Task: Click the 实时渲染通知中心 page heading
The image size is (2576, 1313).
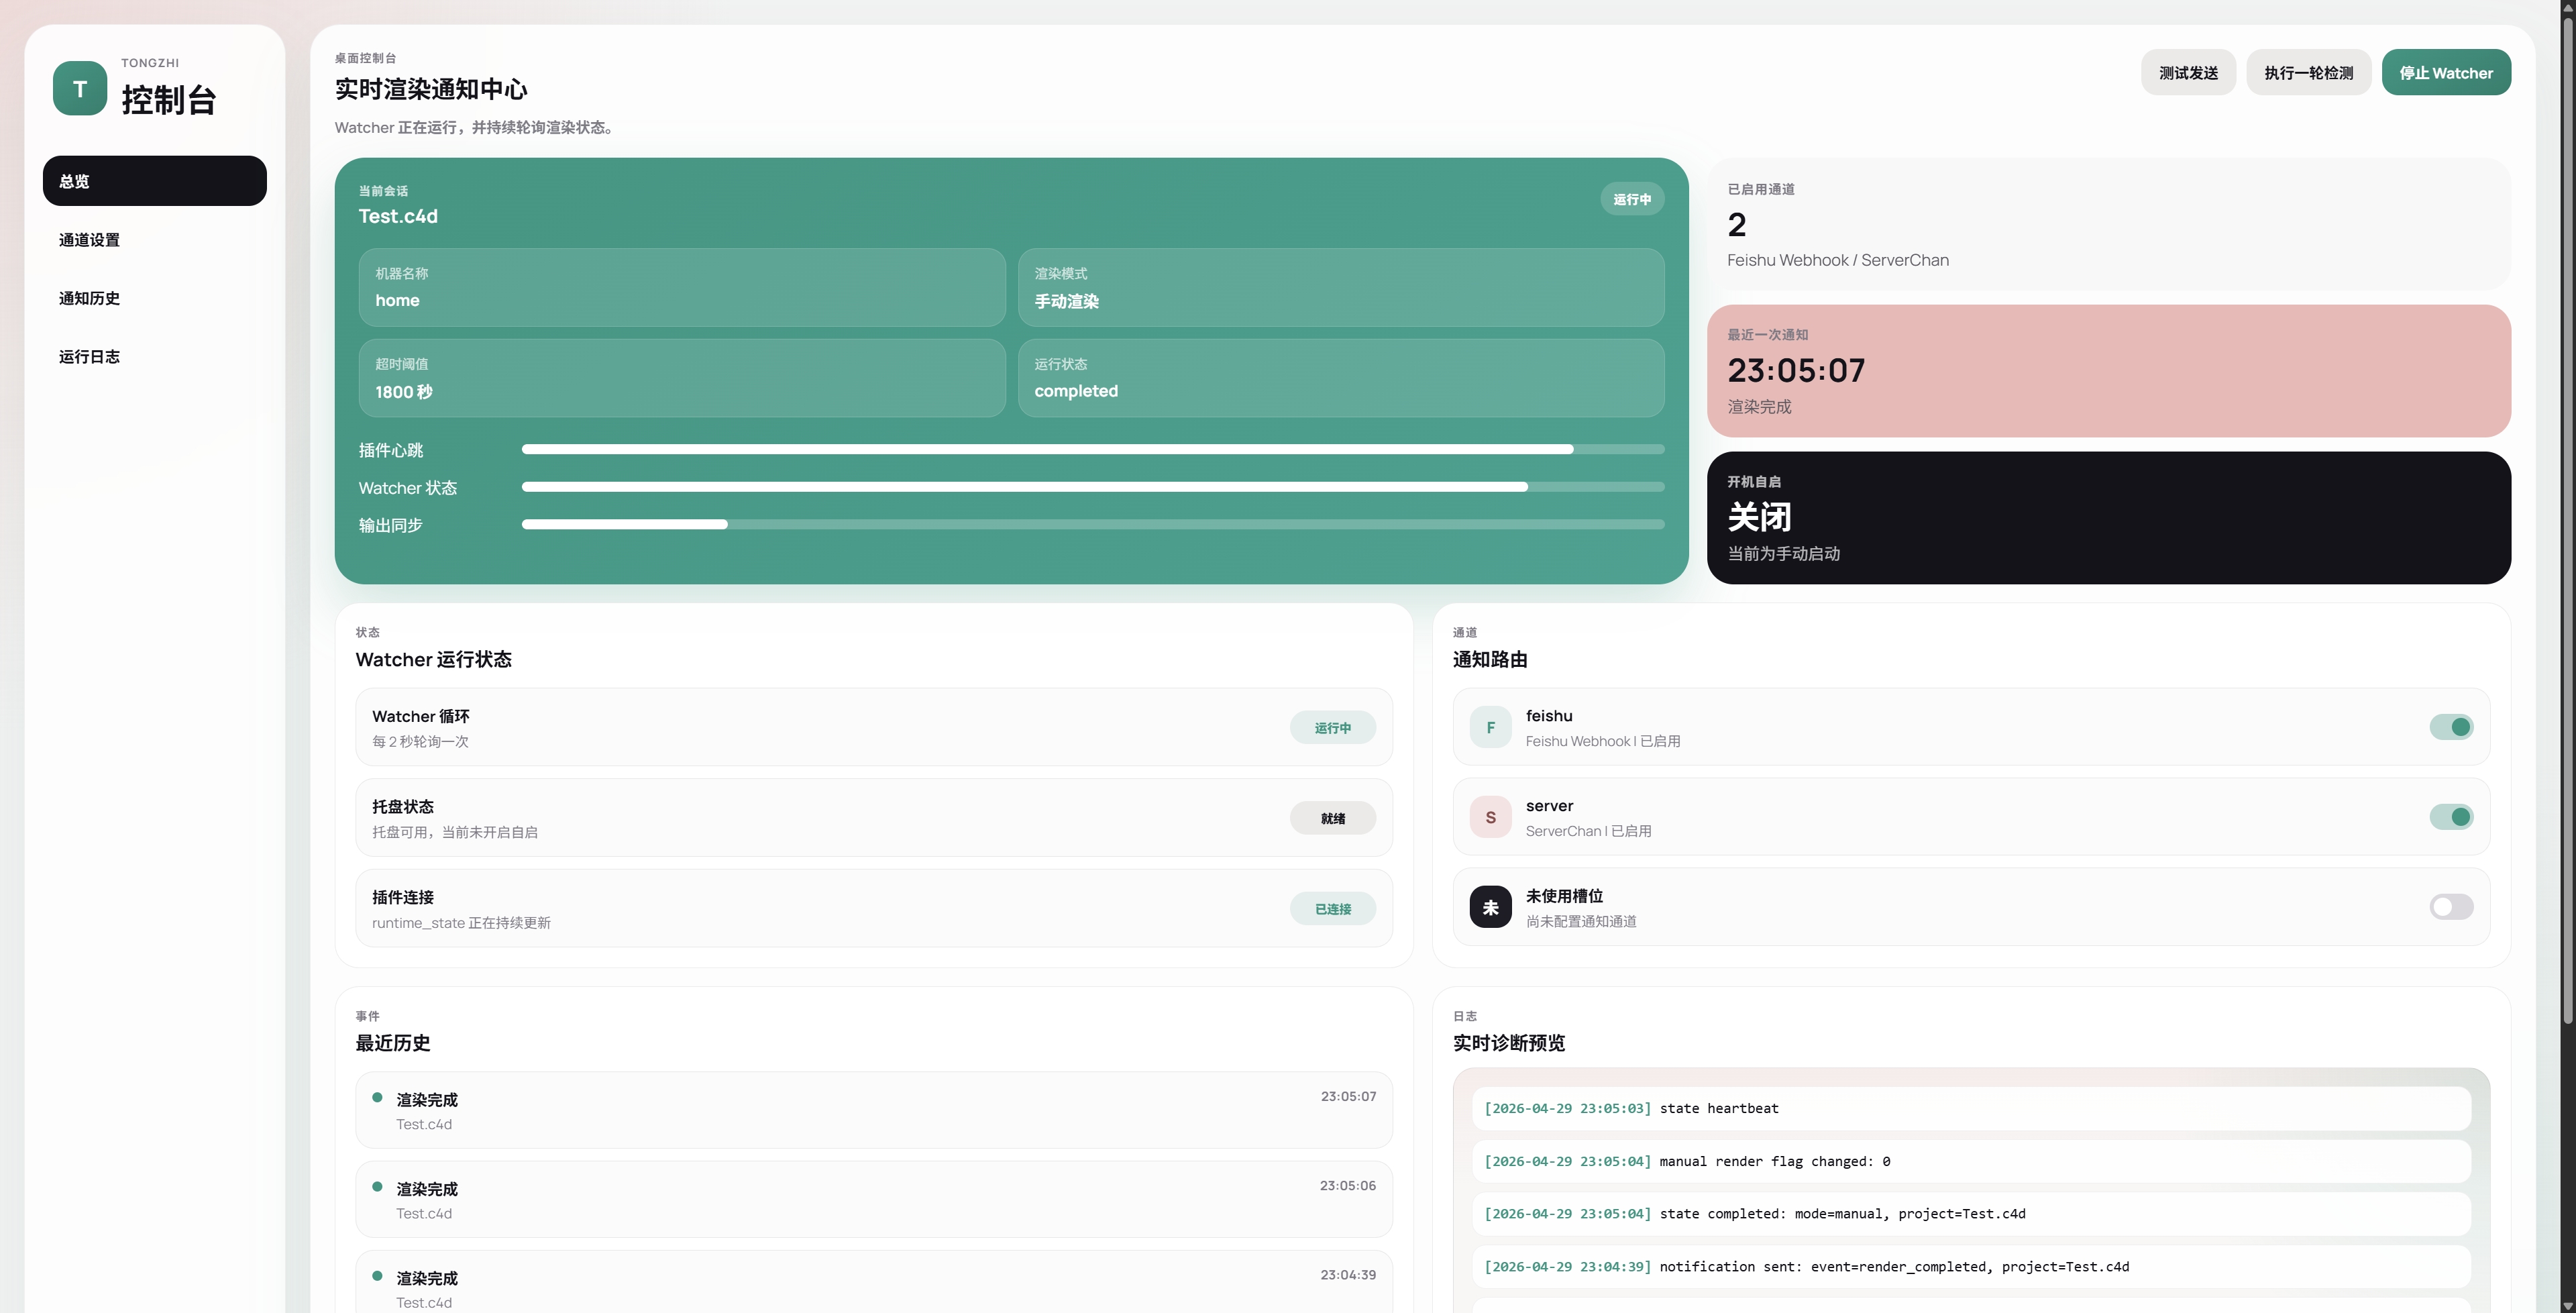Action: click(431, 89)
